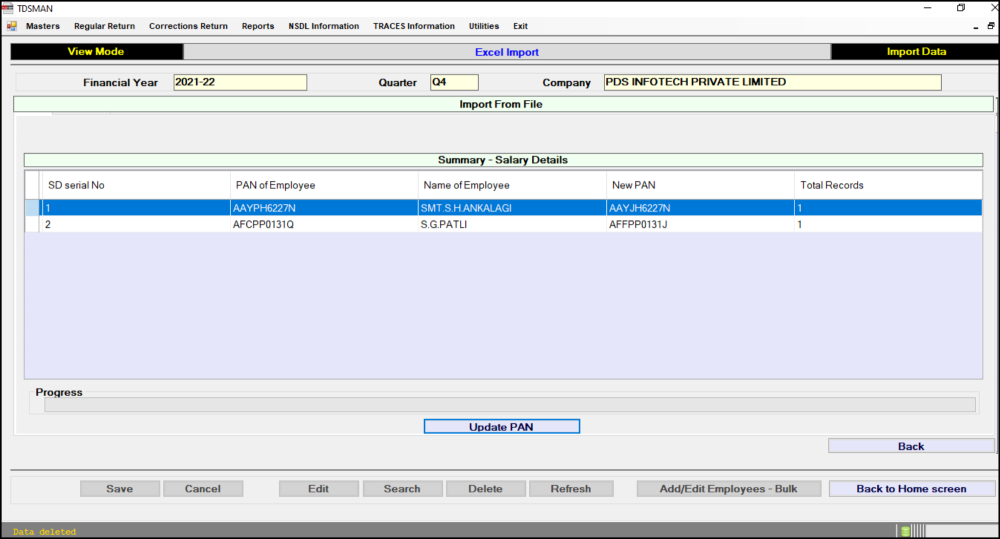Click the Save button
The height and width of the screenshot is (539, 1000).
coord(120,489)
